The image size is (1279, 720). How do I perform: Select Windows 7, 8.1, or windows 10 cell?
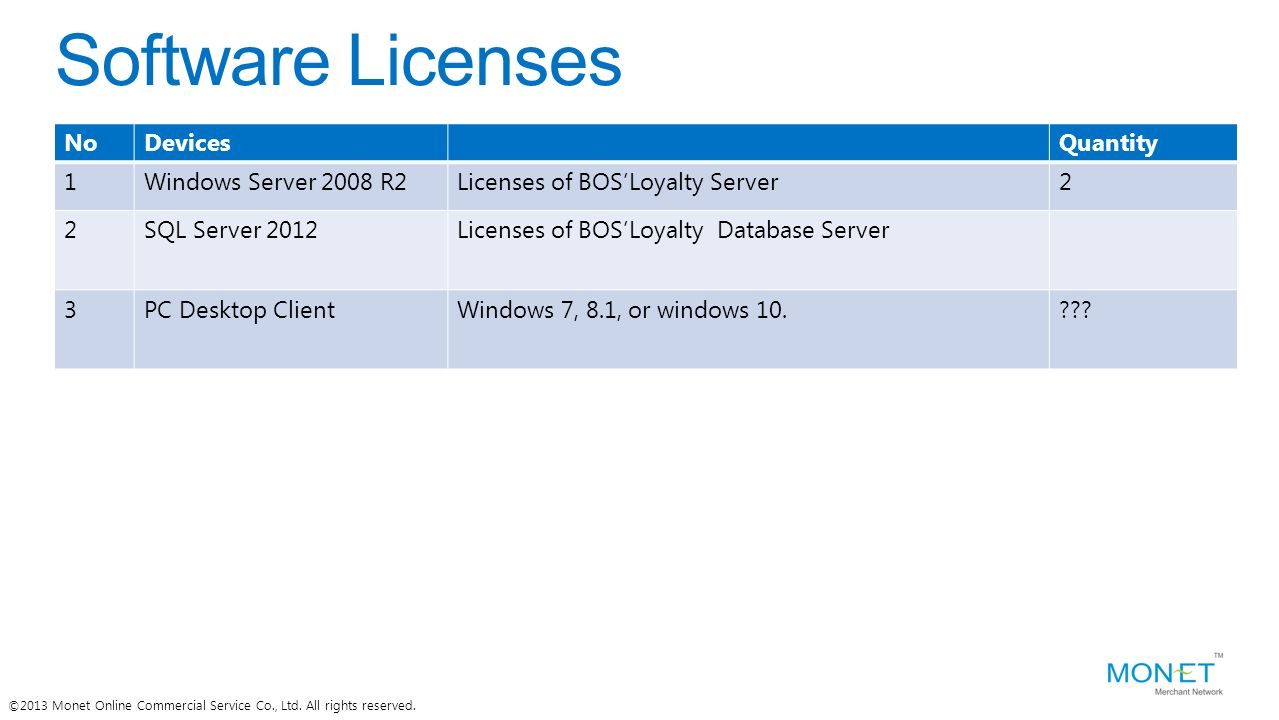pos(748,329)
